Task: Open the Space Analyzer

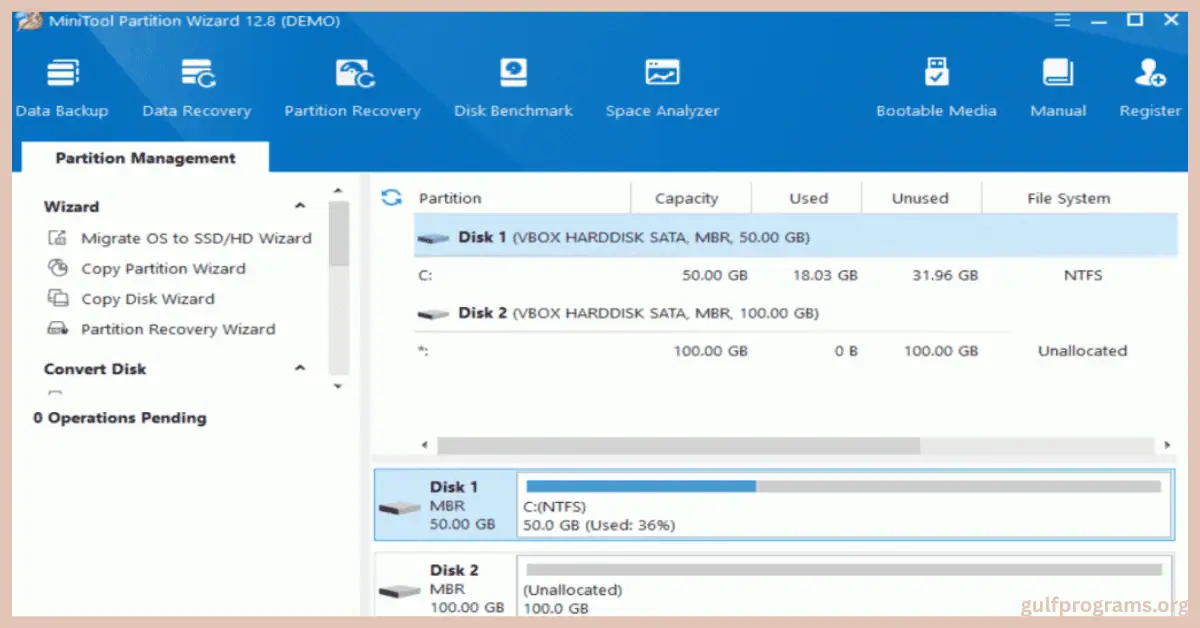Action: 662,85
